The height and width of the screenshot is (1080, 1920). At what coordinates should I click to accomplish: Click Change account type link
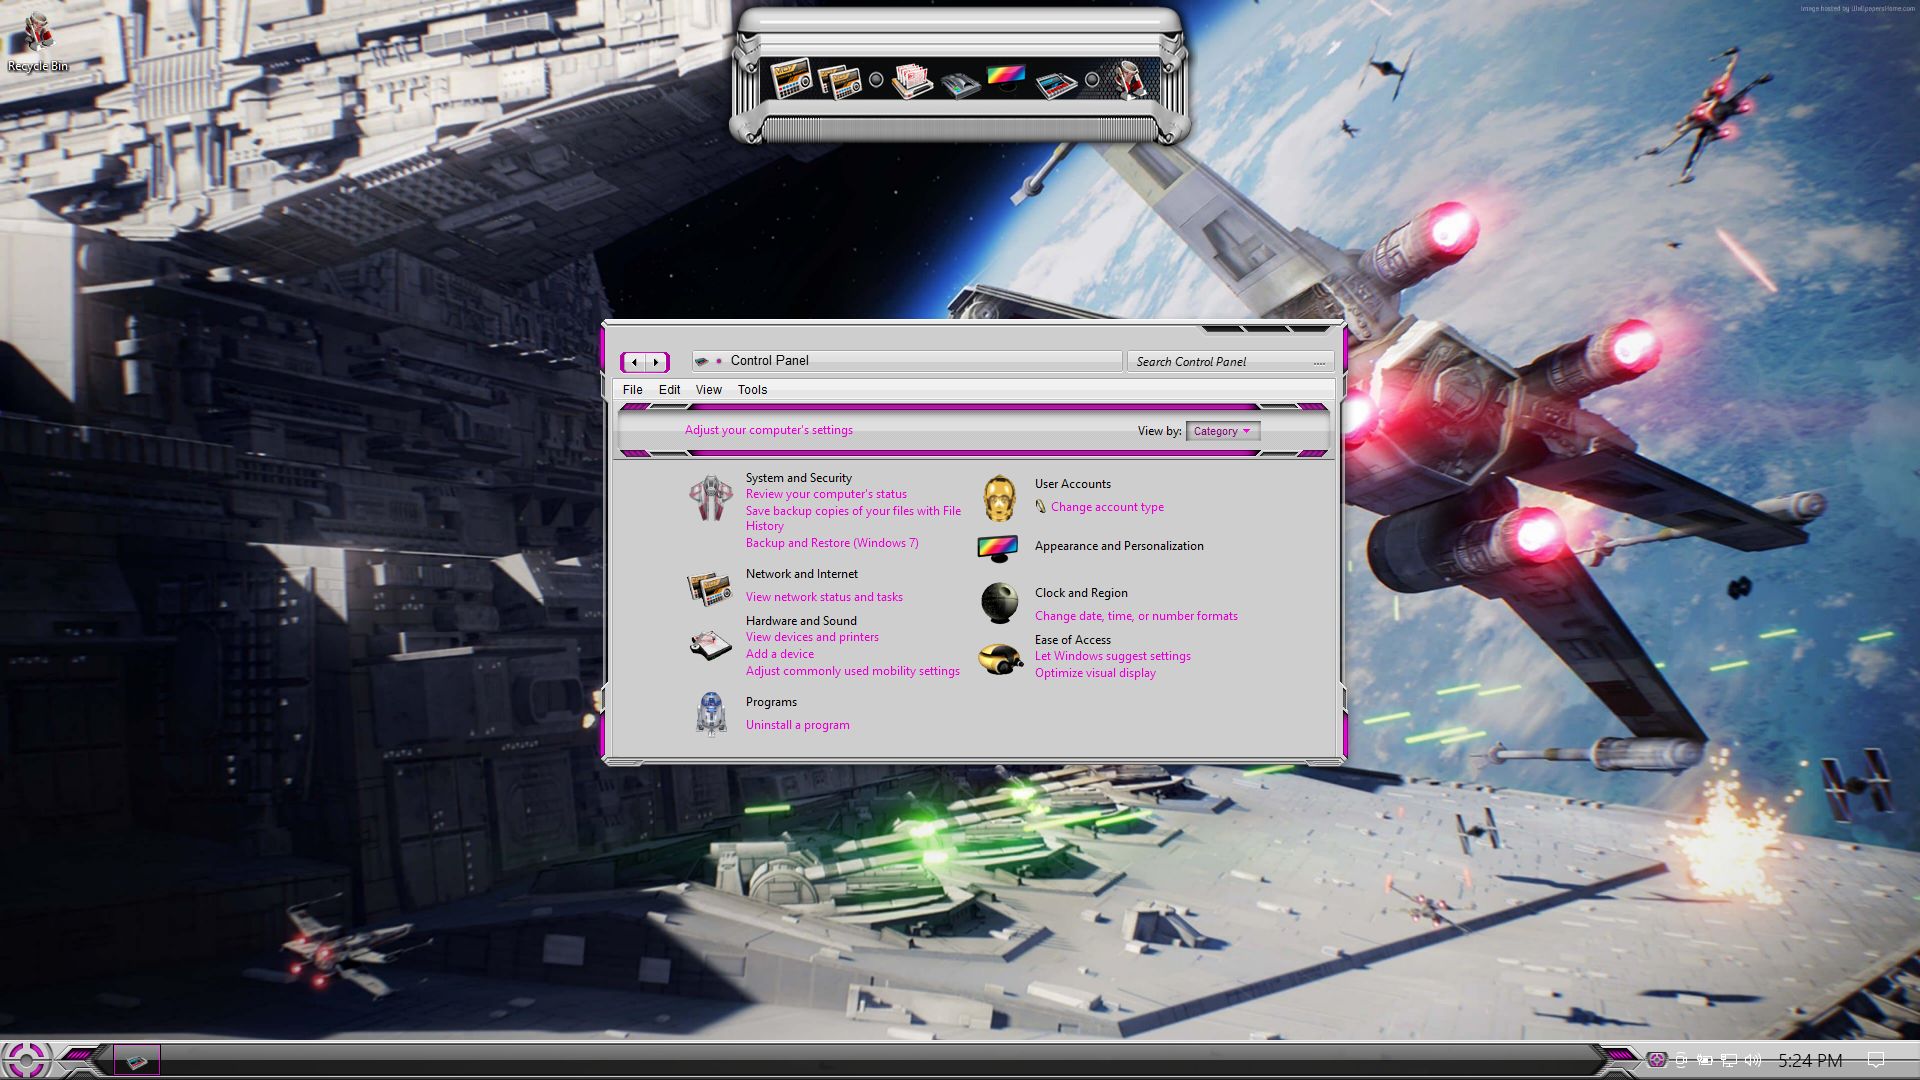click(1107, 507)
